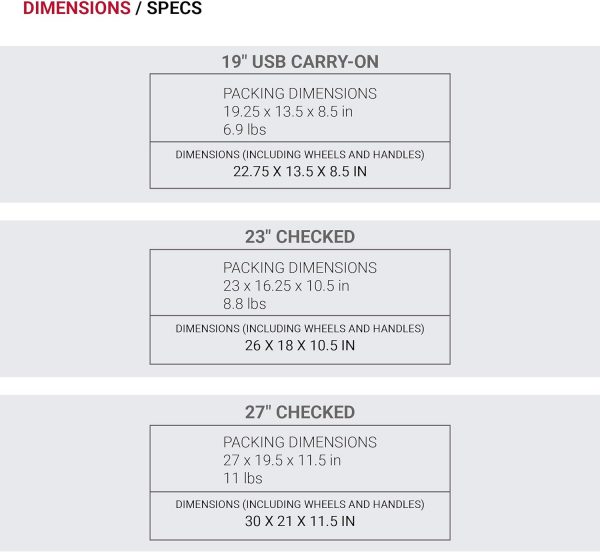The height and width of the screenshot is (552, 600).
Task: Click PACKING DIMENSIONS label under 23" Checked
Action: tap(300, 268)
